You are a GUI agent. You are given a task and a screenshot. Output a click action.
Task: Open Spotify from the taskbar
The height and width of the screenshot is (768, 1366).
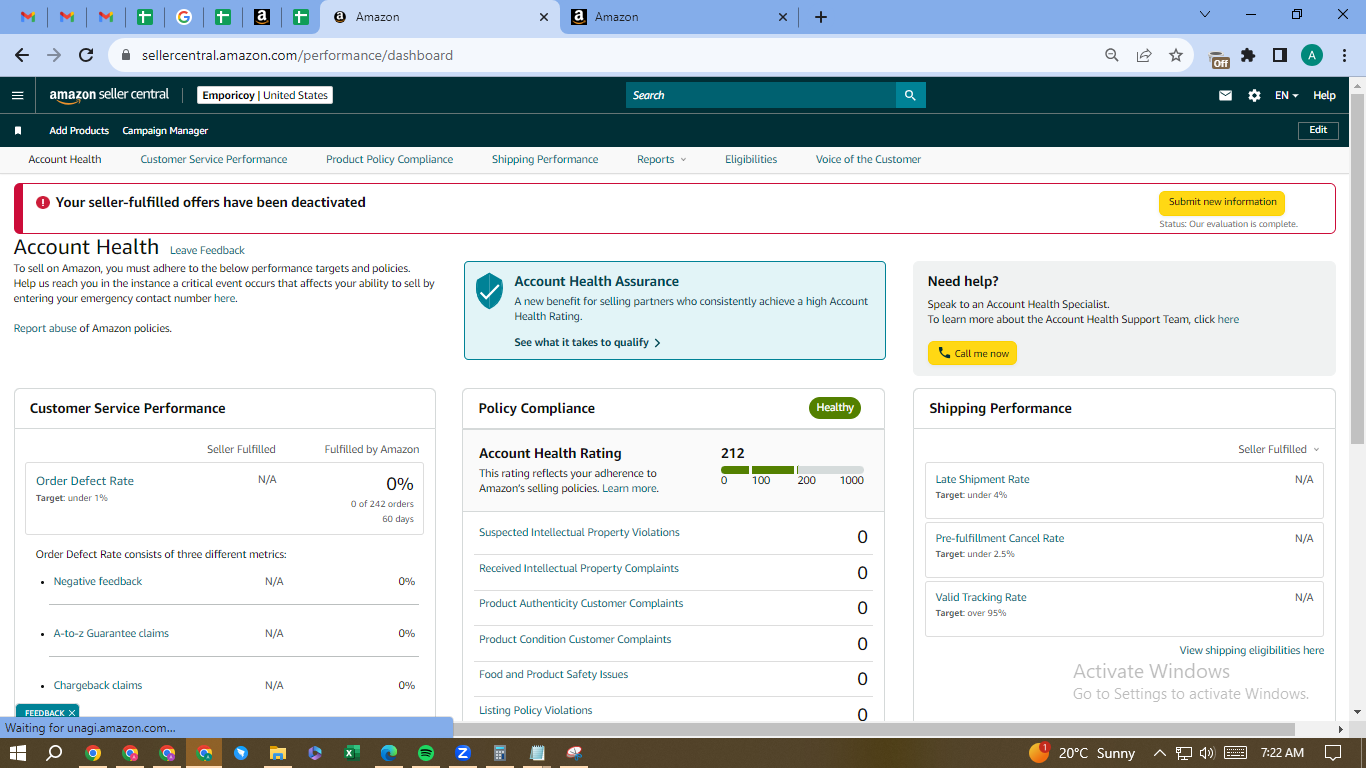(426, 753)
